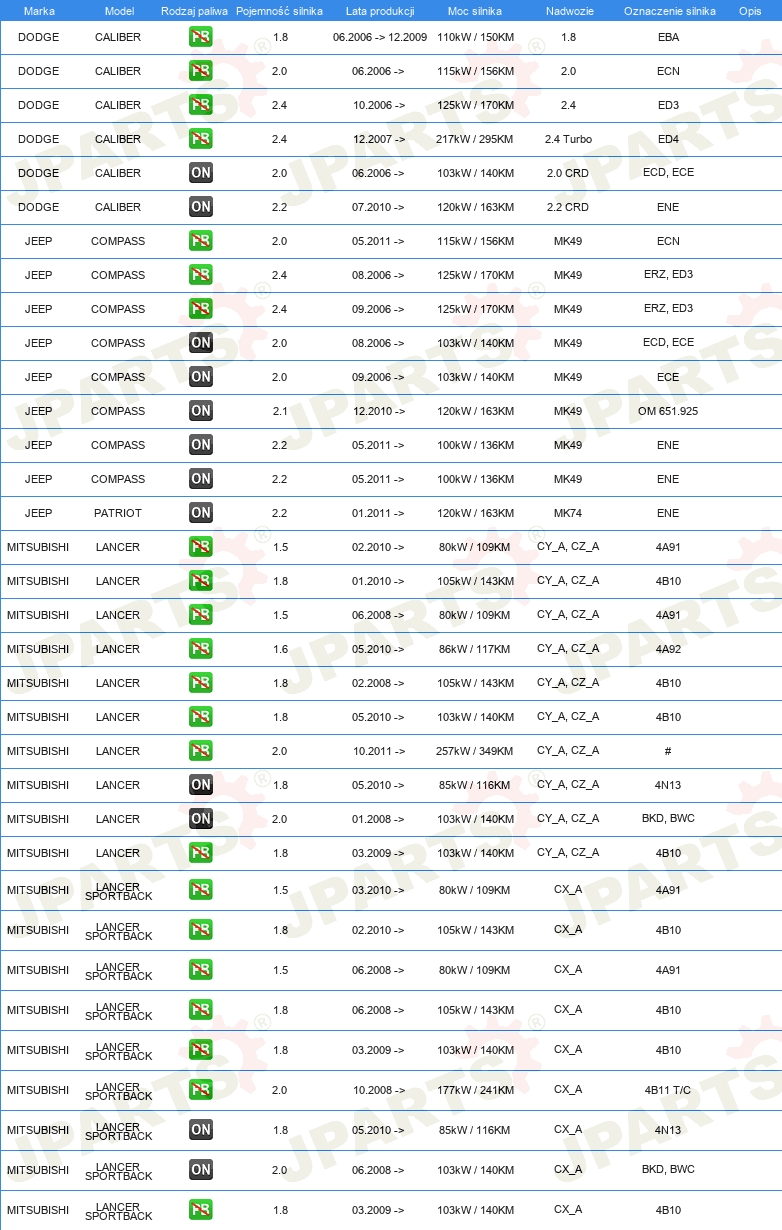This screenshot has width=782, height=1230.
Task: Click the Nadwozie column header
Action: tap(568, 11)
